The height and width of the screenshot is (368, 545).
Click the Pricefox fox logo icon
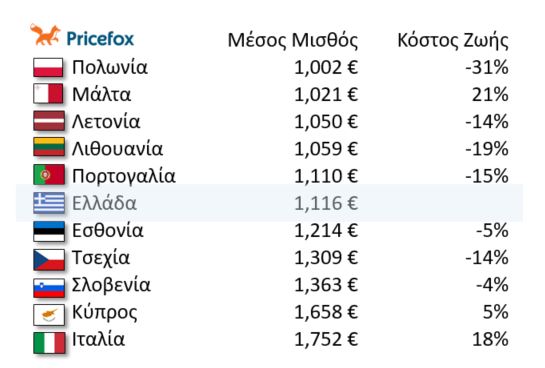(45, 35)
